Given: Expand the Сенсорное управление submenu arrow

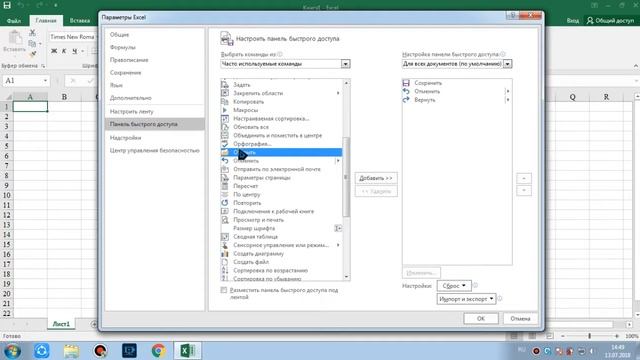Looking at the screenshot, I should click(338, 245).
